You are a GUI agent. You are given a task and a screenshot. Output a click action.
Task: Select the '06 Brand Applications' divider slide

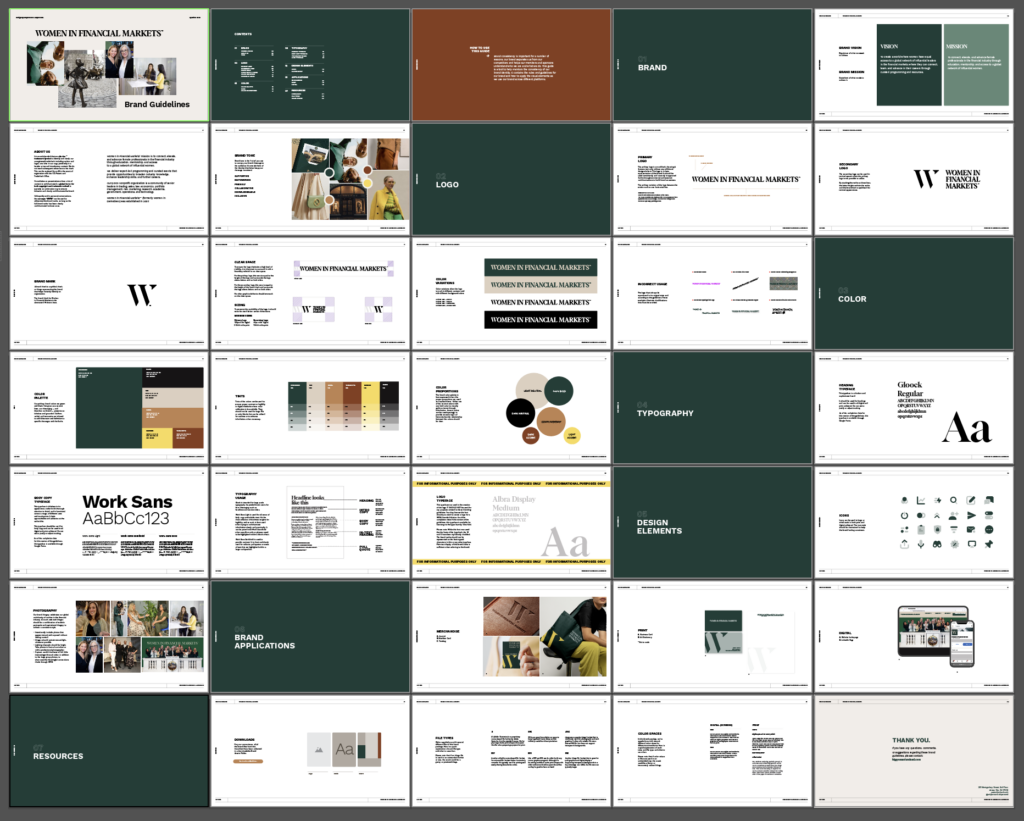310,636
